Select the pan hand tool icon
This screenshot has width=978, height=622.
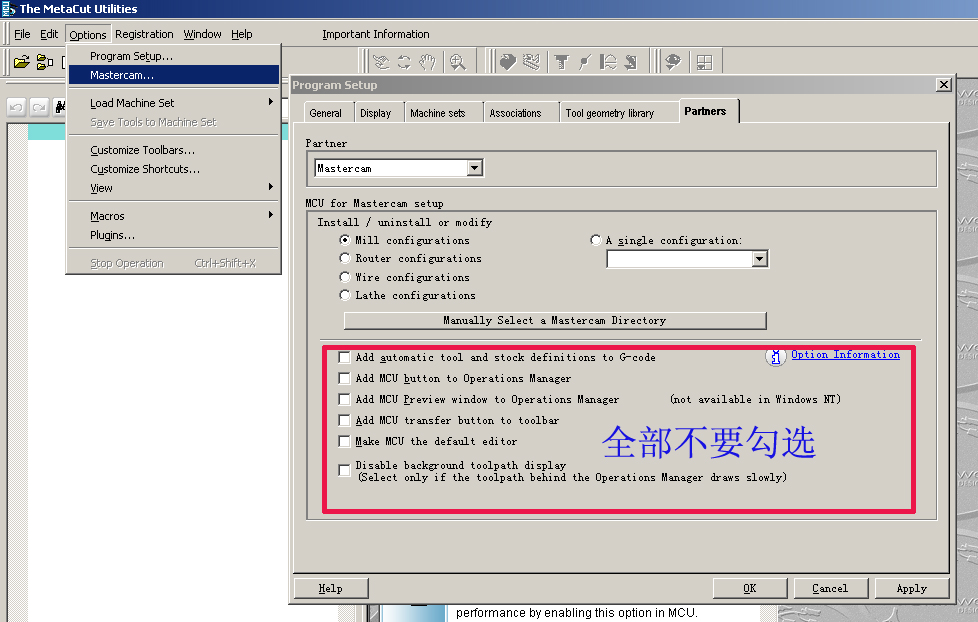[x=427, y=62]
